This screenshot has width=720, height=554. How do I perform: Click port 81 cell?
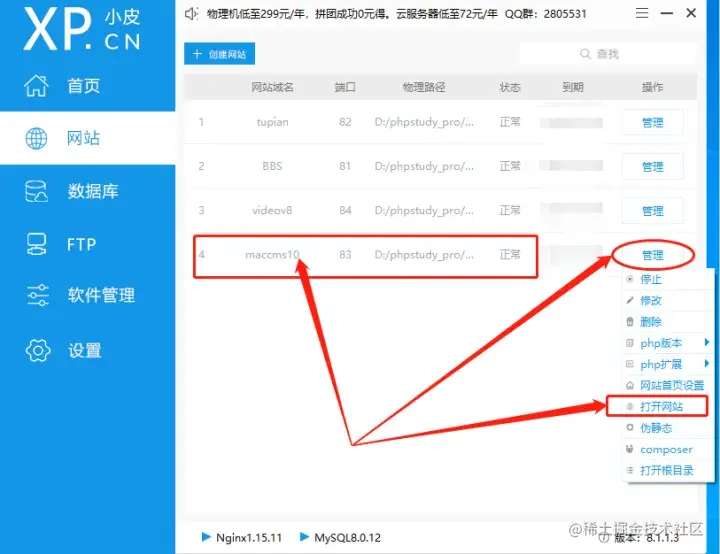[x=345, y=166]
